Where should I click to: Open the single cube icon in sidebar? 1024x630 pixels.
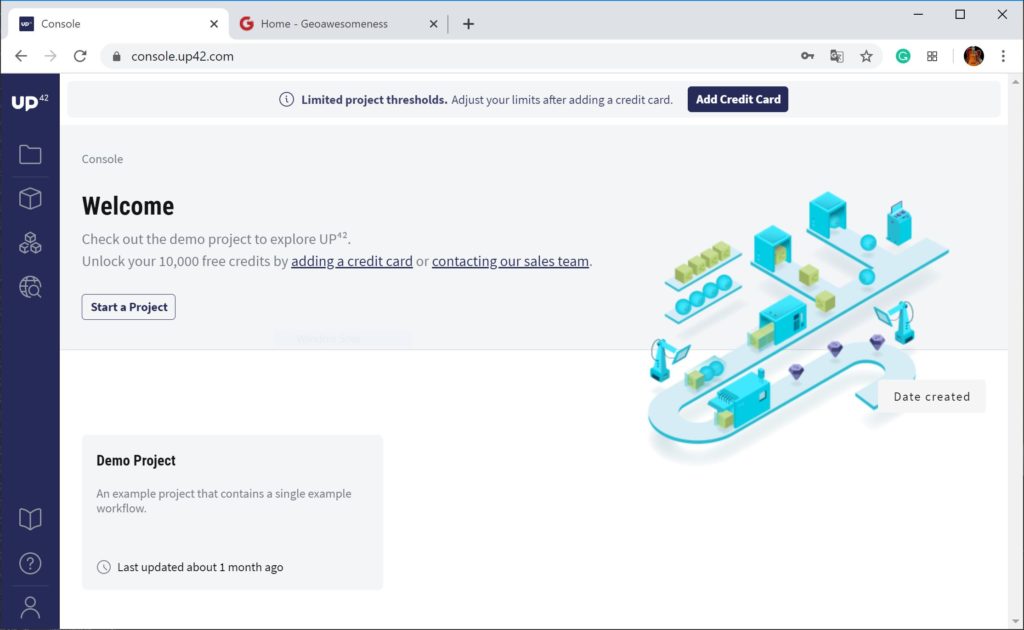(30, 198)
